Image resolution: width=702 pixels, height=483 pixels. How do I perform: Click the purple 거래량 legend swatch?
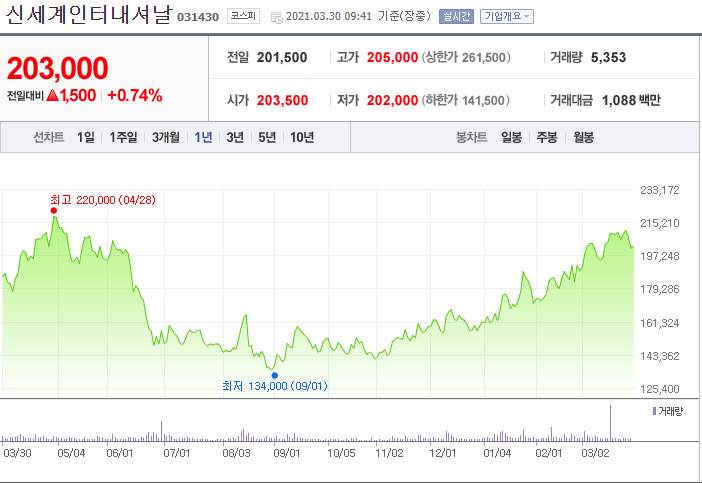[654, 411]
